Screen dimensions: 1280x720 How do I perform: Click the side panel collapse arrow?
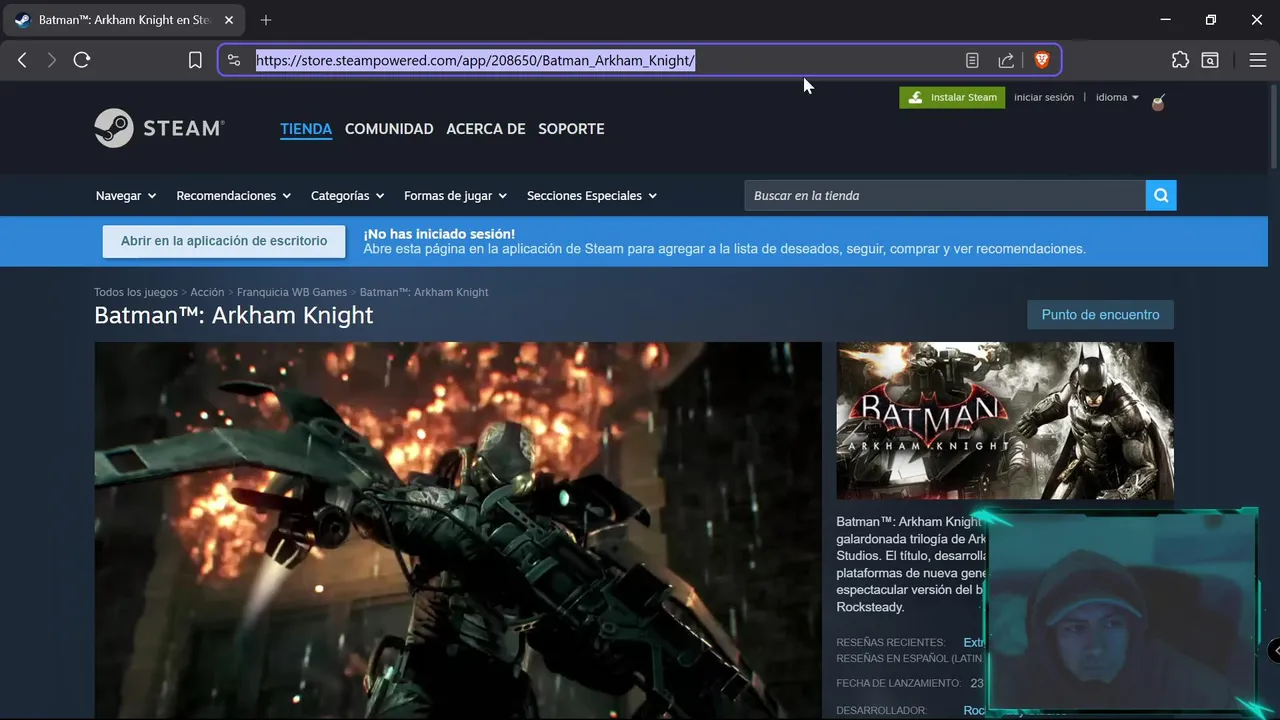tap(1274, 651)
